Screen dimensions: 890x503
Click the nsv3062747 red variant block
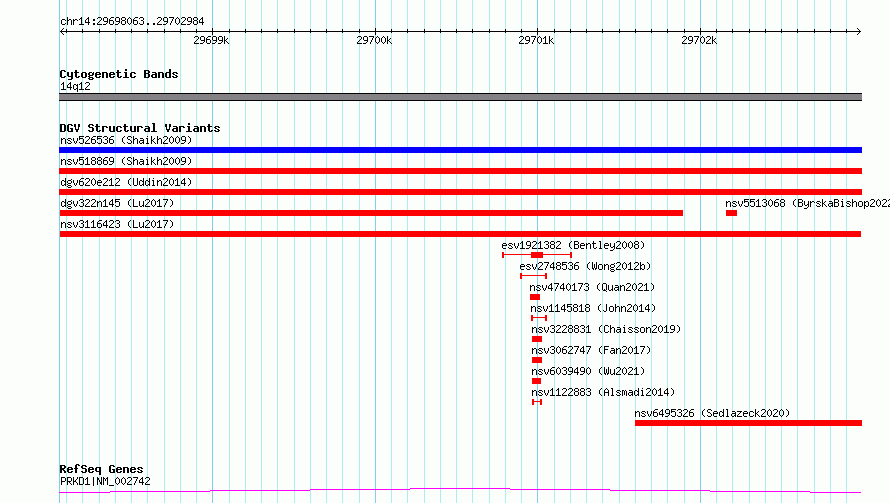(537, 360)
